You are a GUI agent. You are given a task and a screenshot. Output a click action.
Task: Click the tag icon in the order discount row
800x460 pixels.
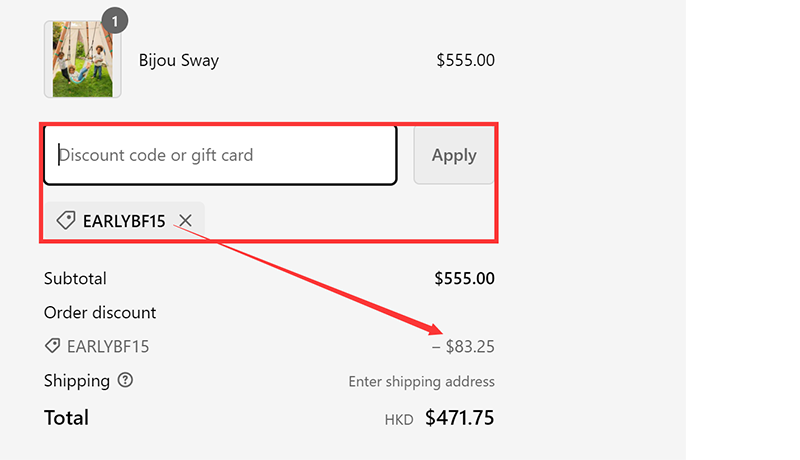point(52,346)
